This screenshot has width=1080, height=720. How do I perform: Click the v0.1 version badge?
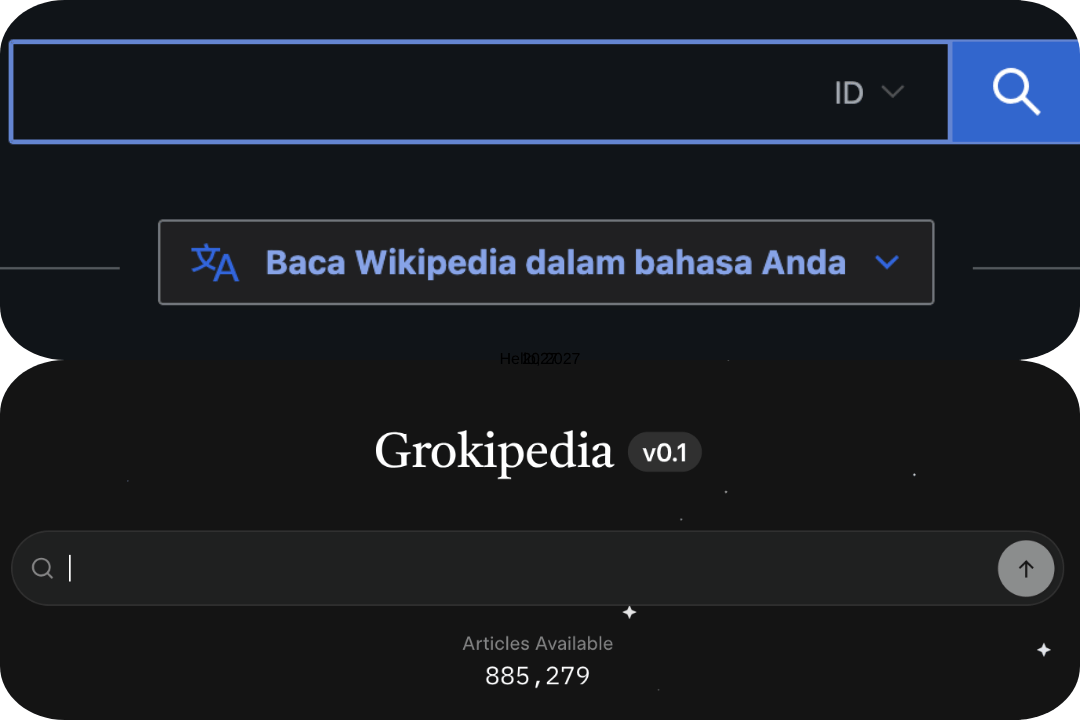point(665,452)
